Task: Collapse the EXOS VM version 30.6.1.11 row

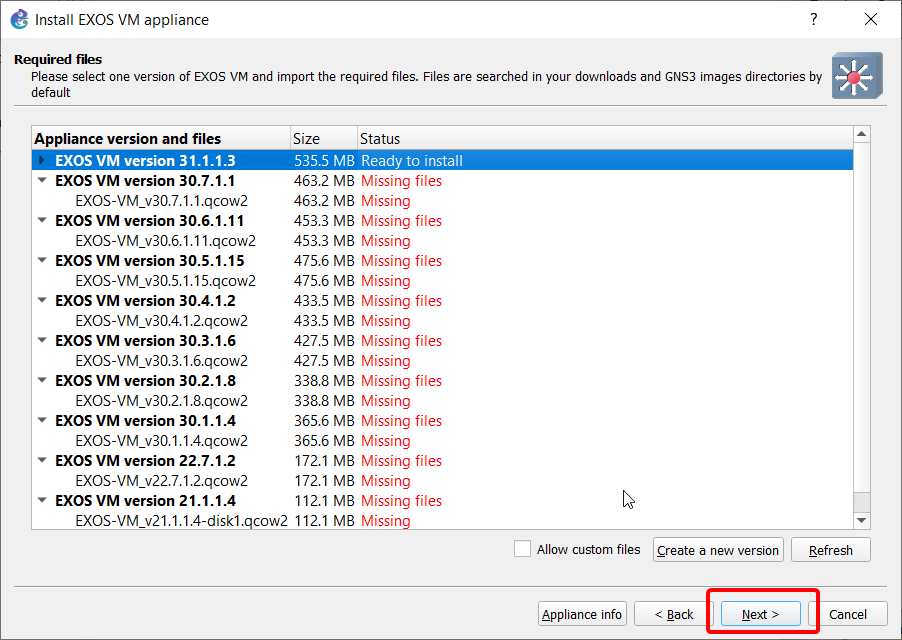Action: click(x=41, y=220)
